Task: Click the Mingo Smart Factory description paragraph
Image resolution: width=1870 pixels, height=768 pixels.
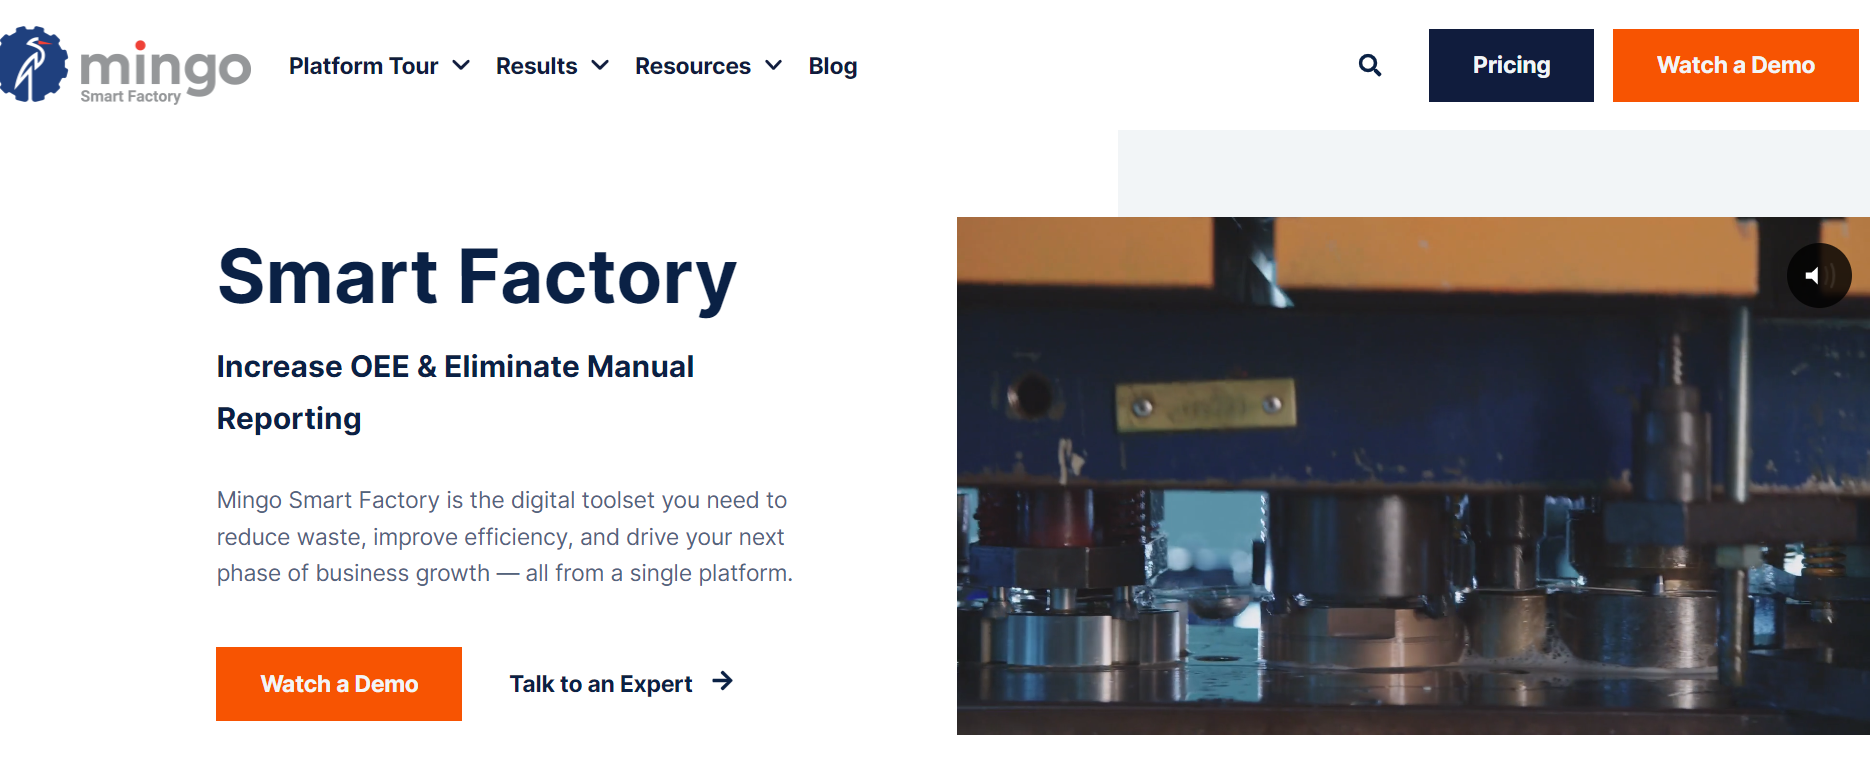Action: 504,537
